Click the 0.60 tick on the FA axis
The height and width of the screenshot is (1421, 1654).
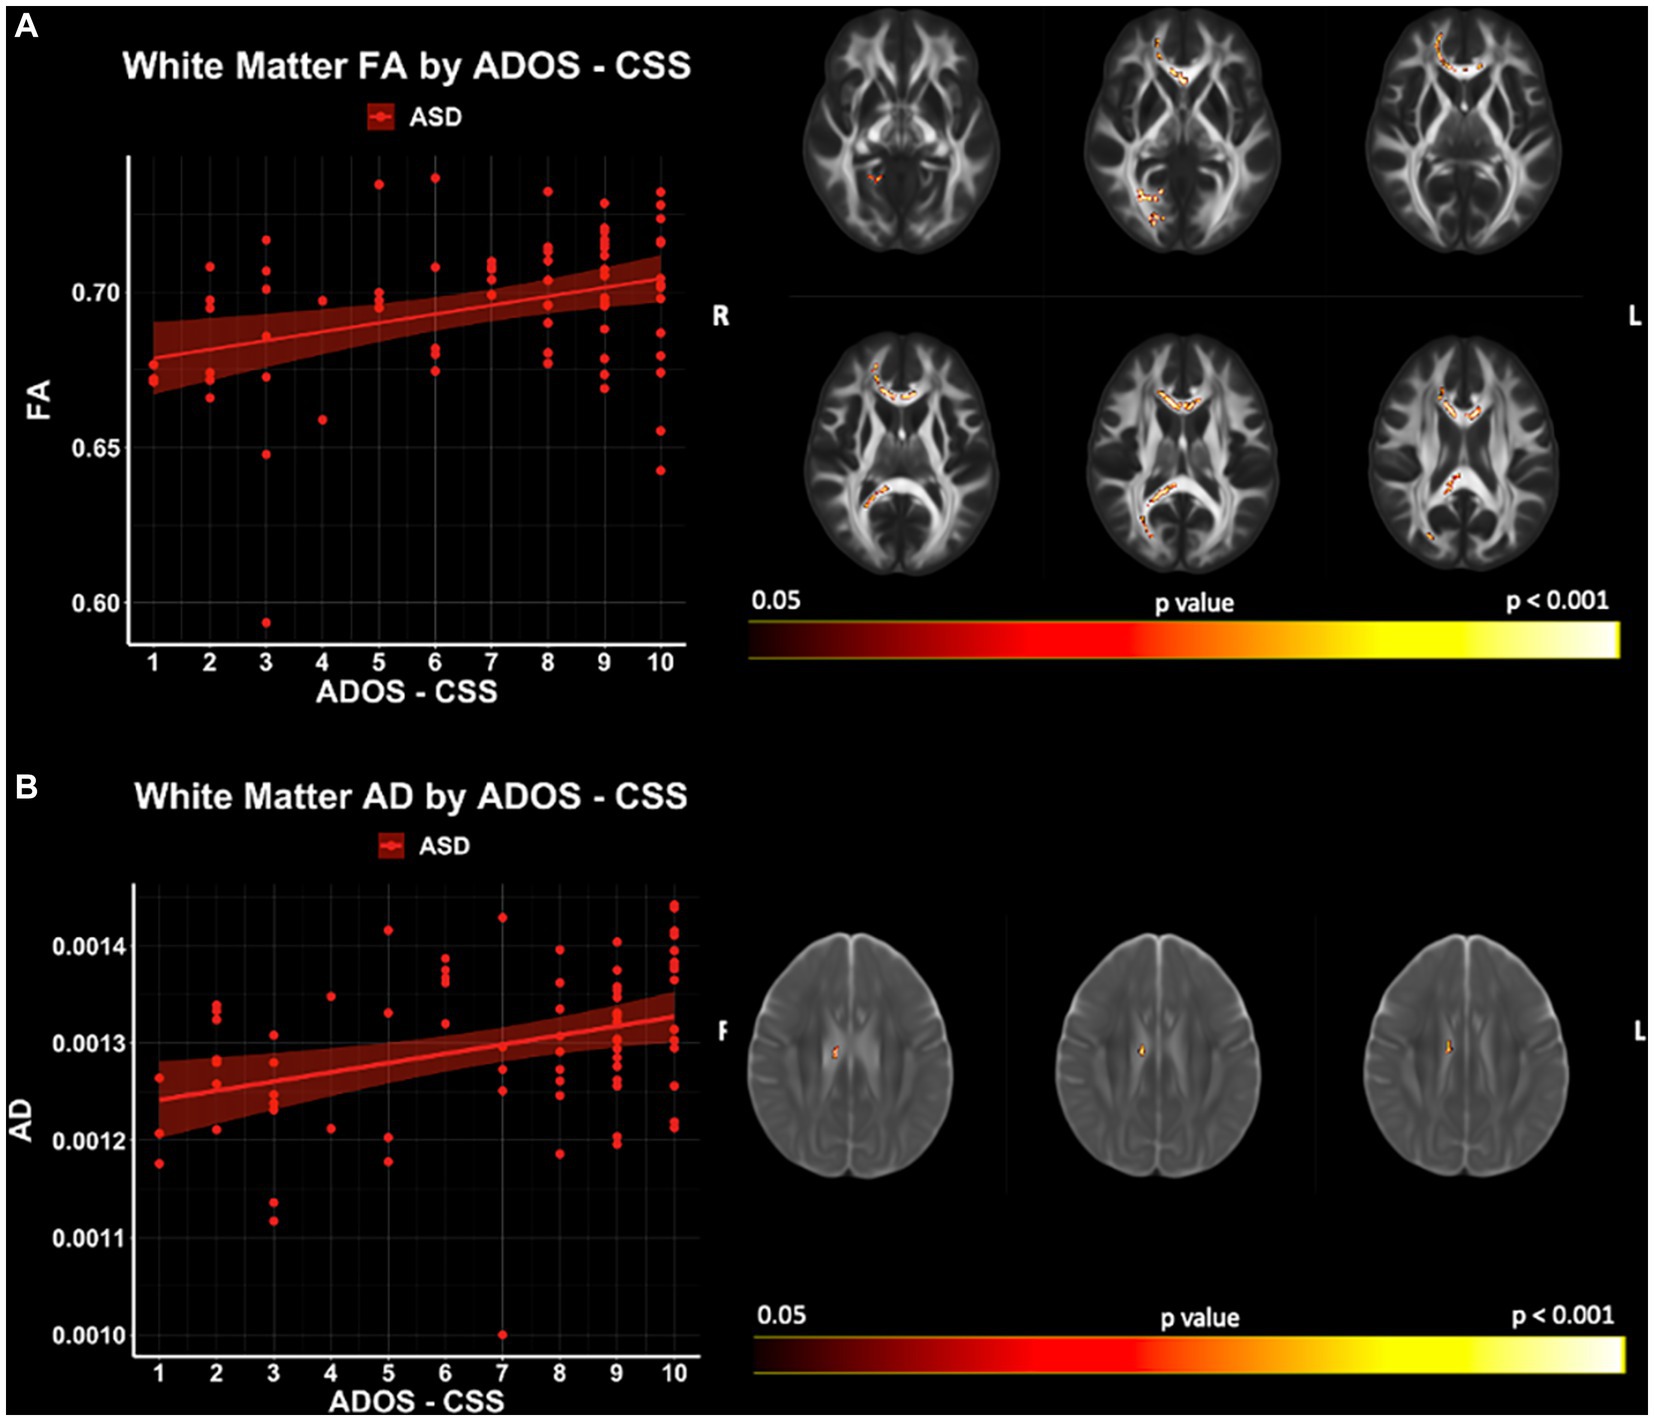96,603
